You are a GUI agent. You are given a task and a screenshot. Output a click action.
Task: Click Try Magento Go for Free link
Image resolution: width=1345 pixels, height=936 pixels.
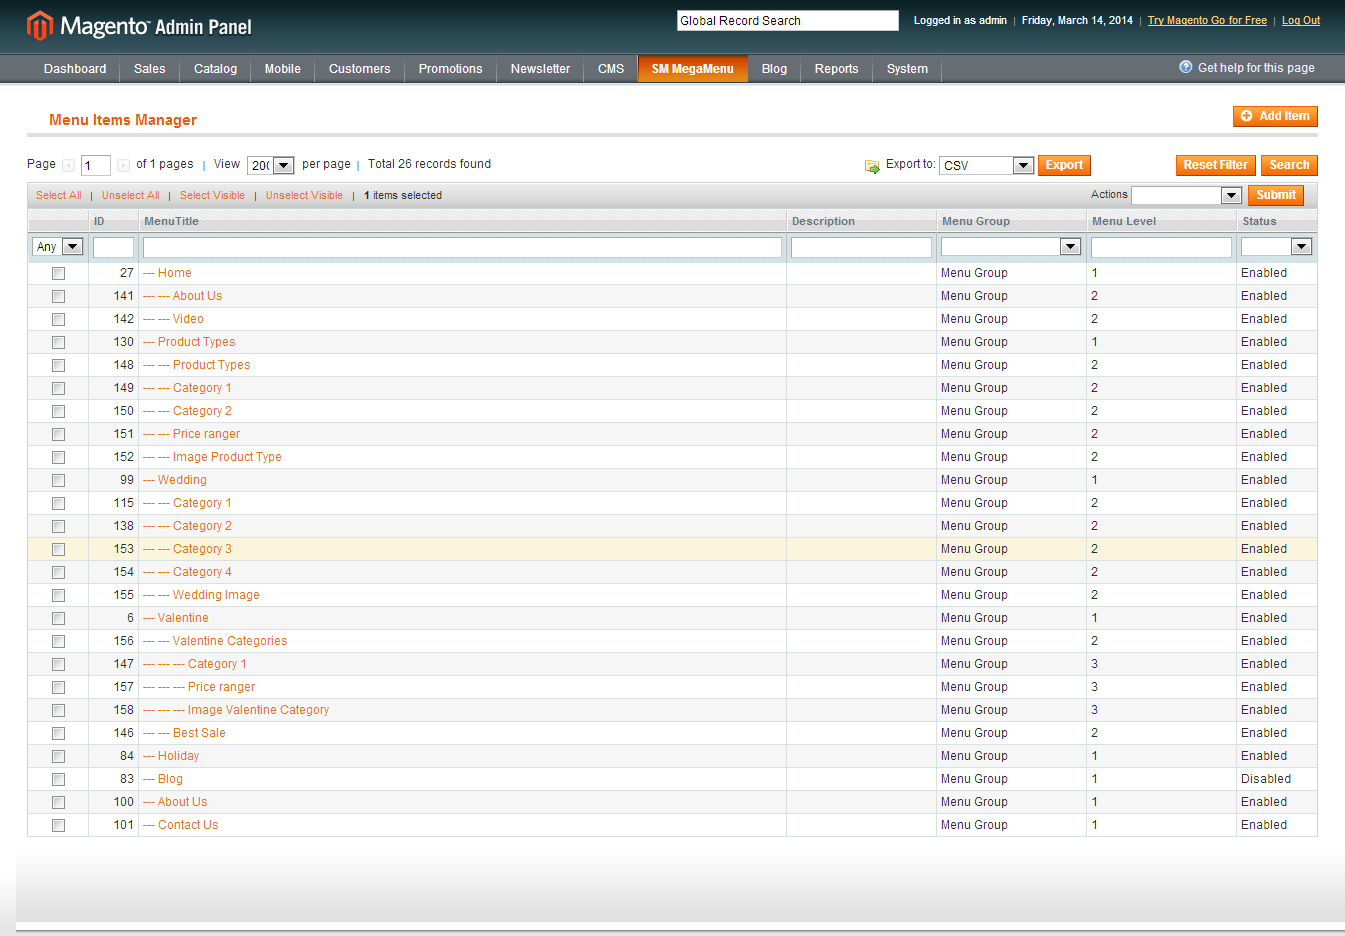[x=1207, y=20]
